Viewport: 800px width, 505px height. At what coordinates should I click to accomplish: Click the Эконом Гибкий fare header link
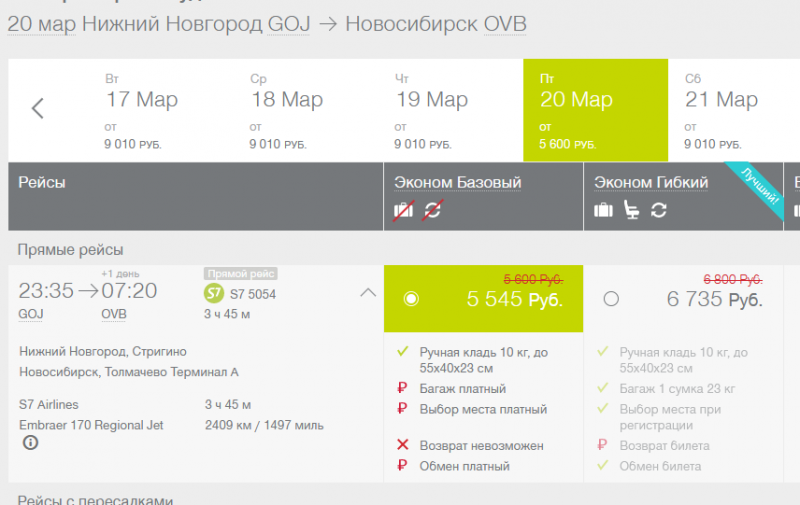click(651, 183)
